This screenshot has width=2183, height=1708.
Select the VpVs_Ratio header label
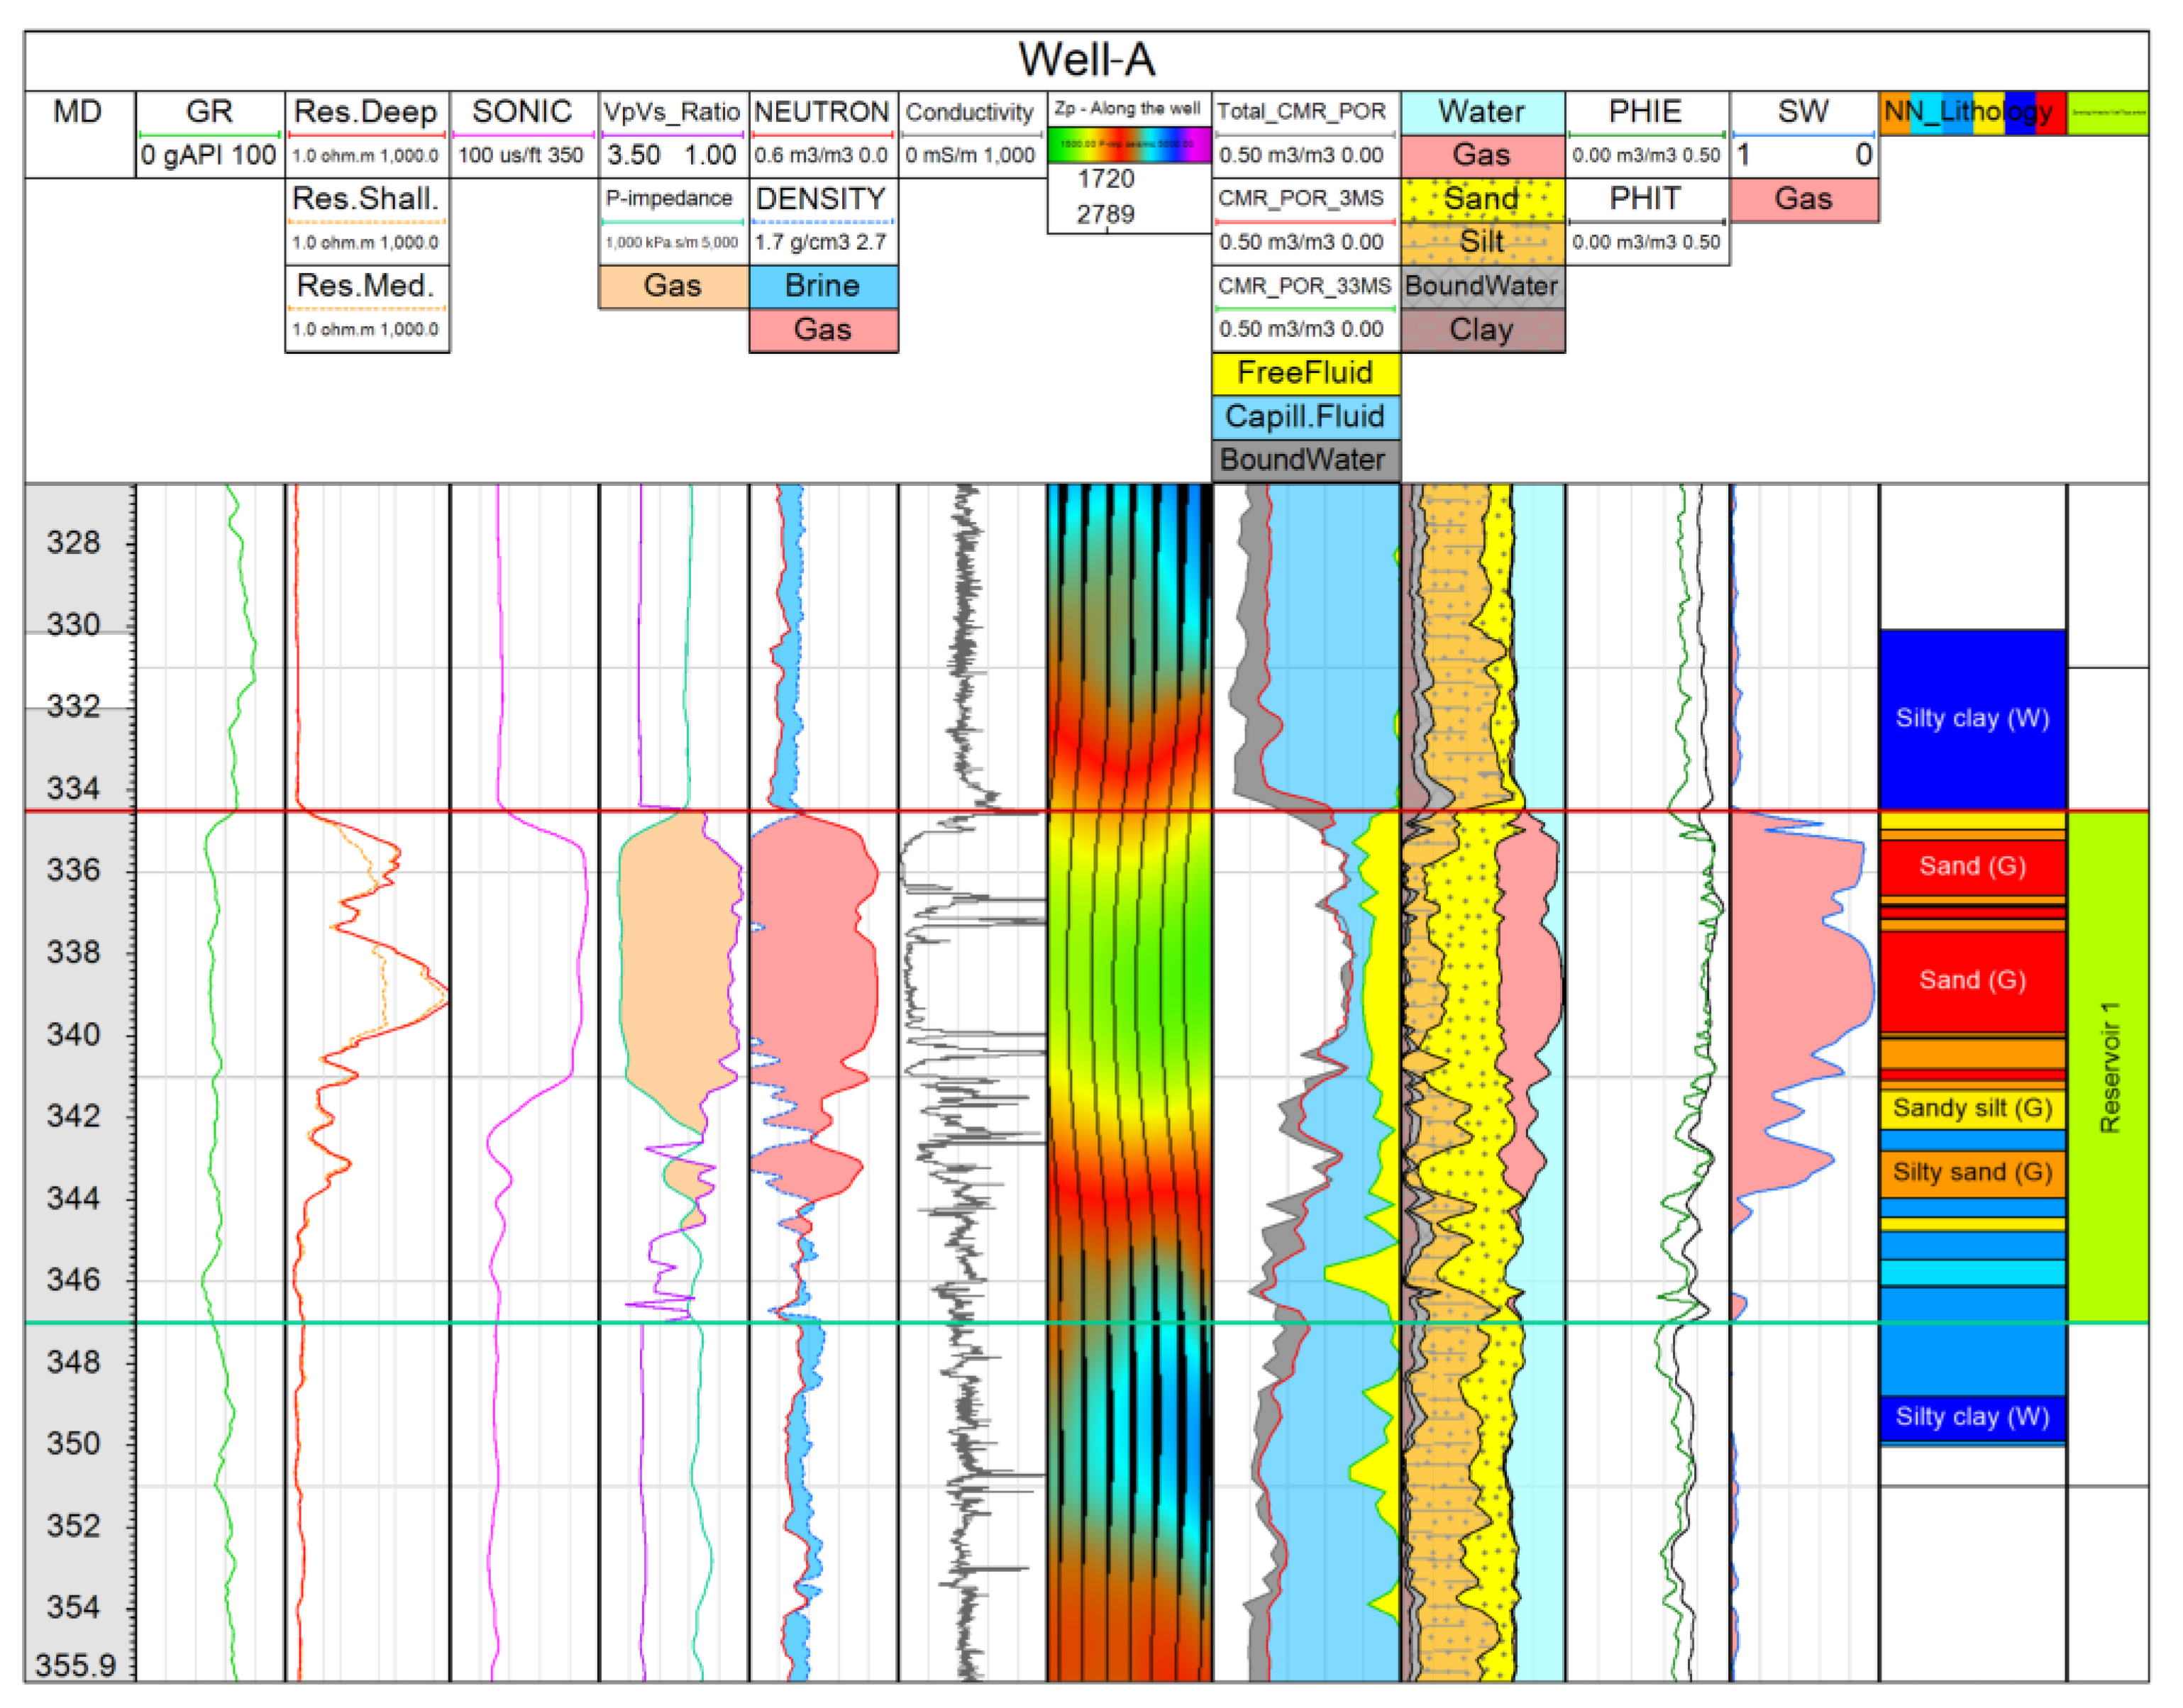click(x=672, y=112)
